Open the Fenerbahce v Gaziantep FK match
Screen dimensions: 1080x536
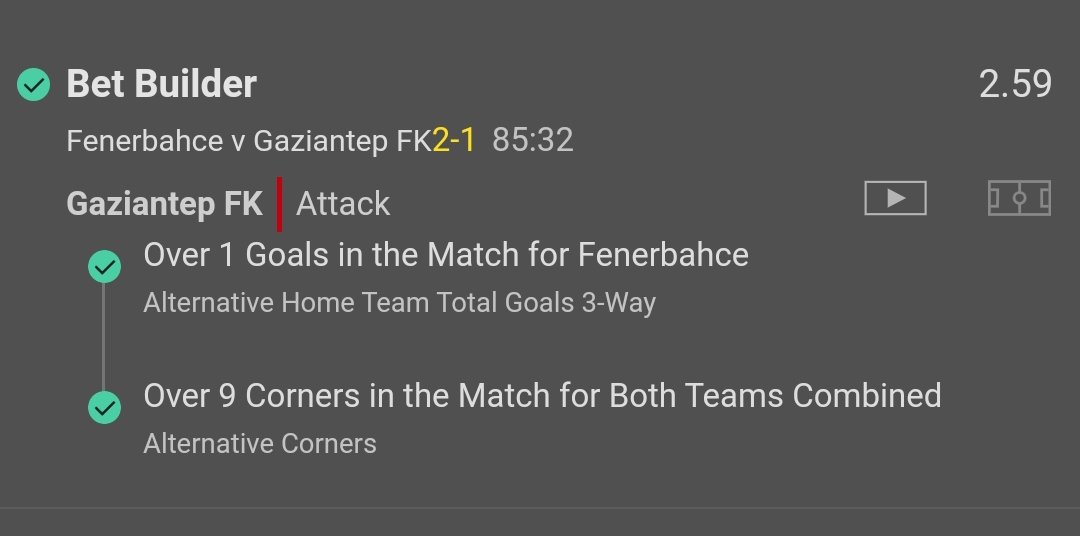249,141
